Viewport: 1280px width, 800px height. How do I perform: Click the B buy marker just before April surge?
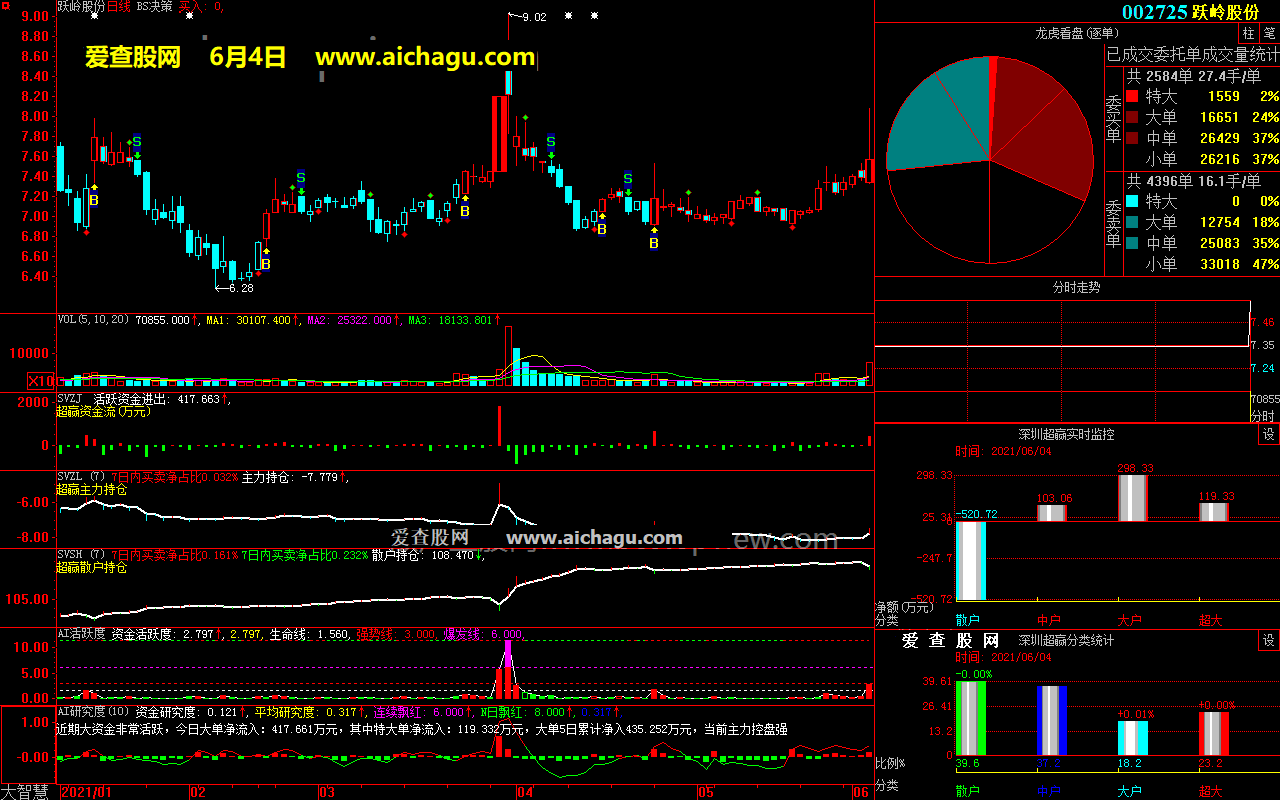[x=465, y=211]
